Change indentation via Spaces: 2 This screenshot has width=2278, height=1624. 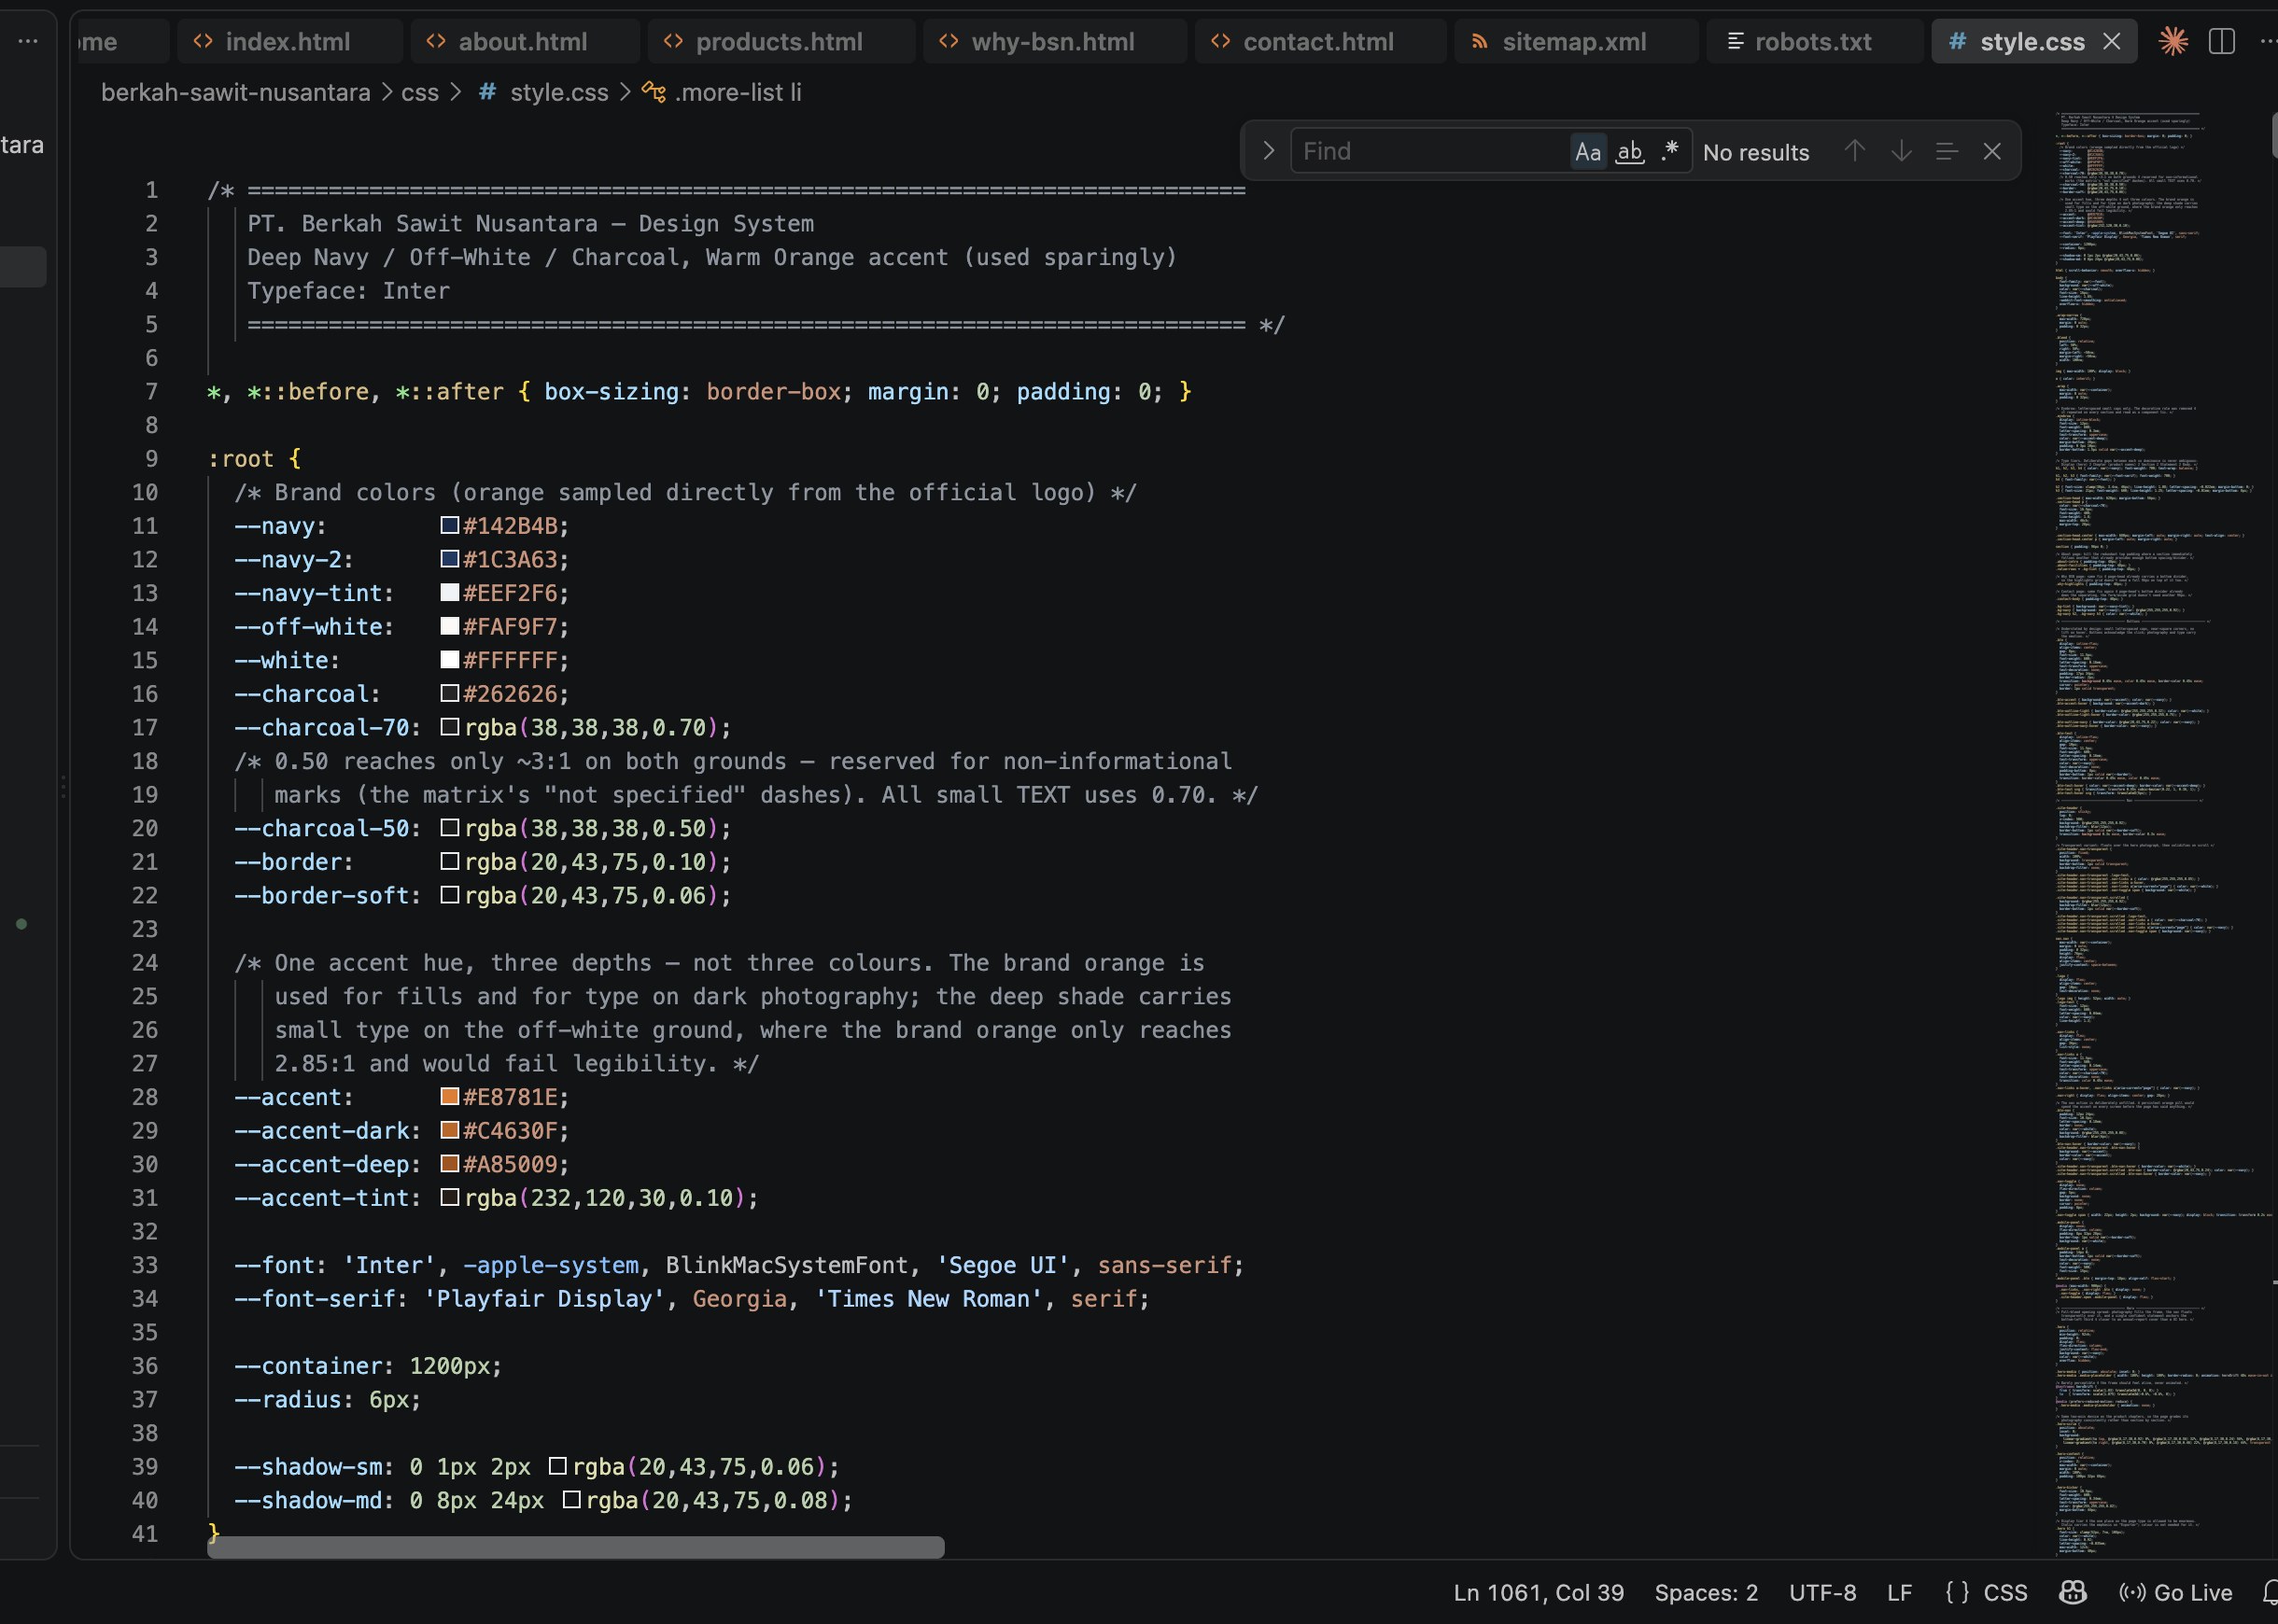pyautogui.click(x=1706, y=1592)
